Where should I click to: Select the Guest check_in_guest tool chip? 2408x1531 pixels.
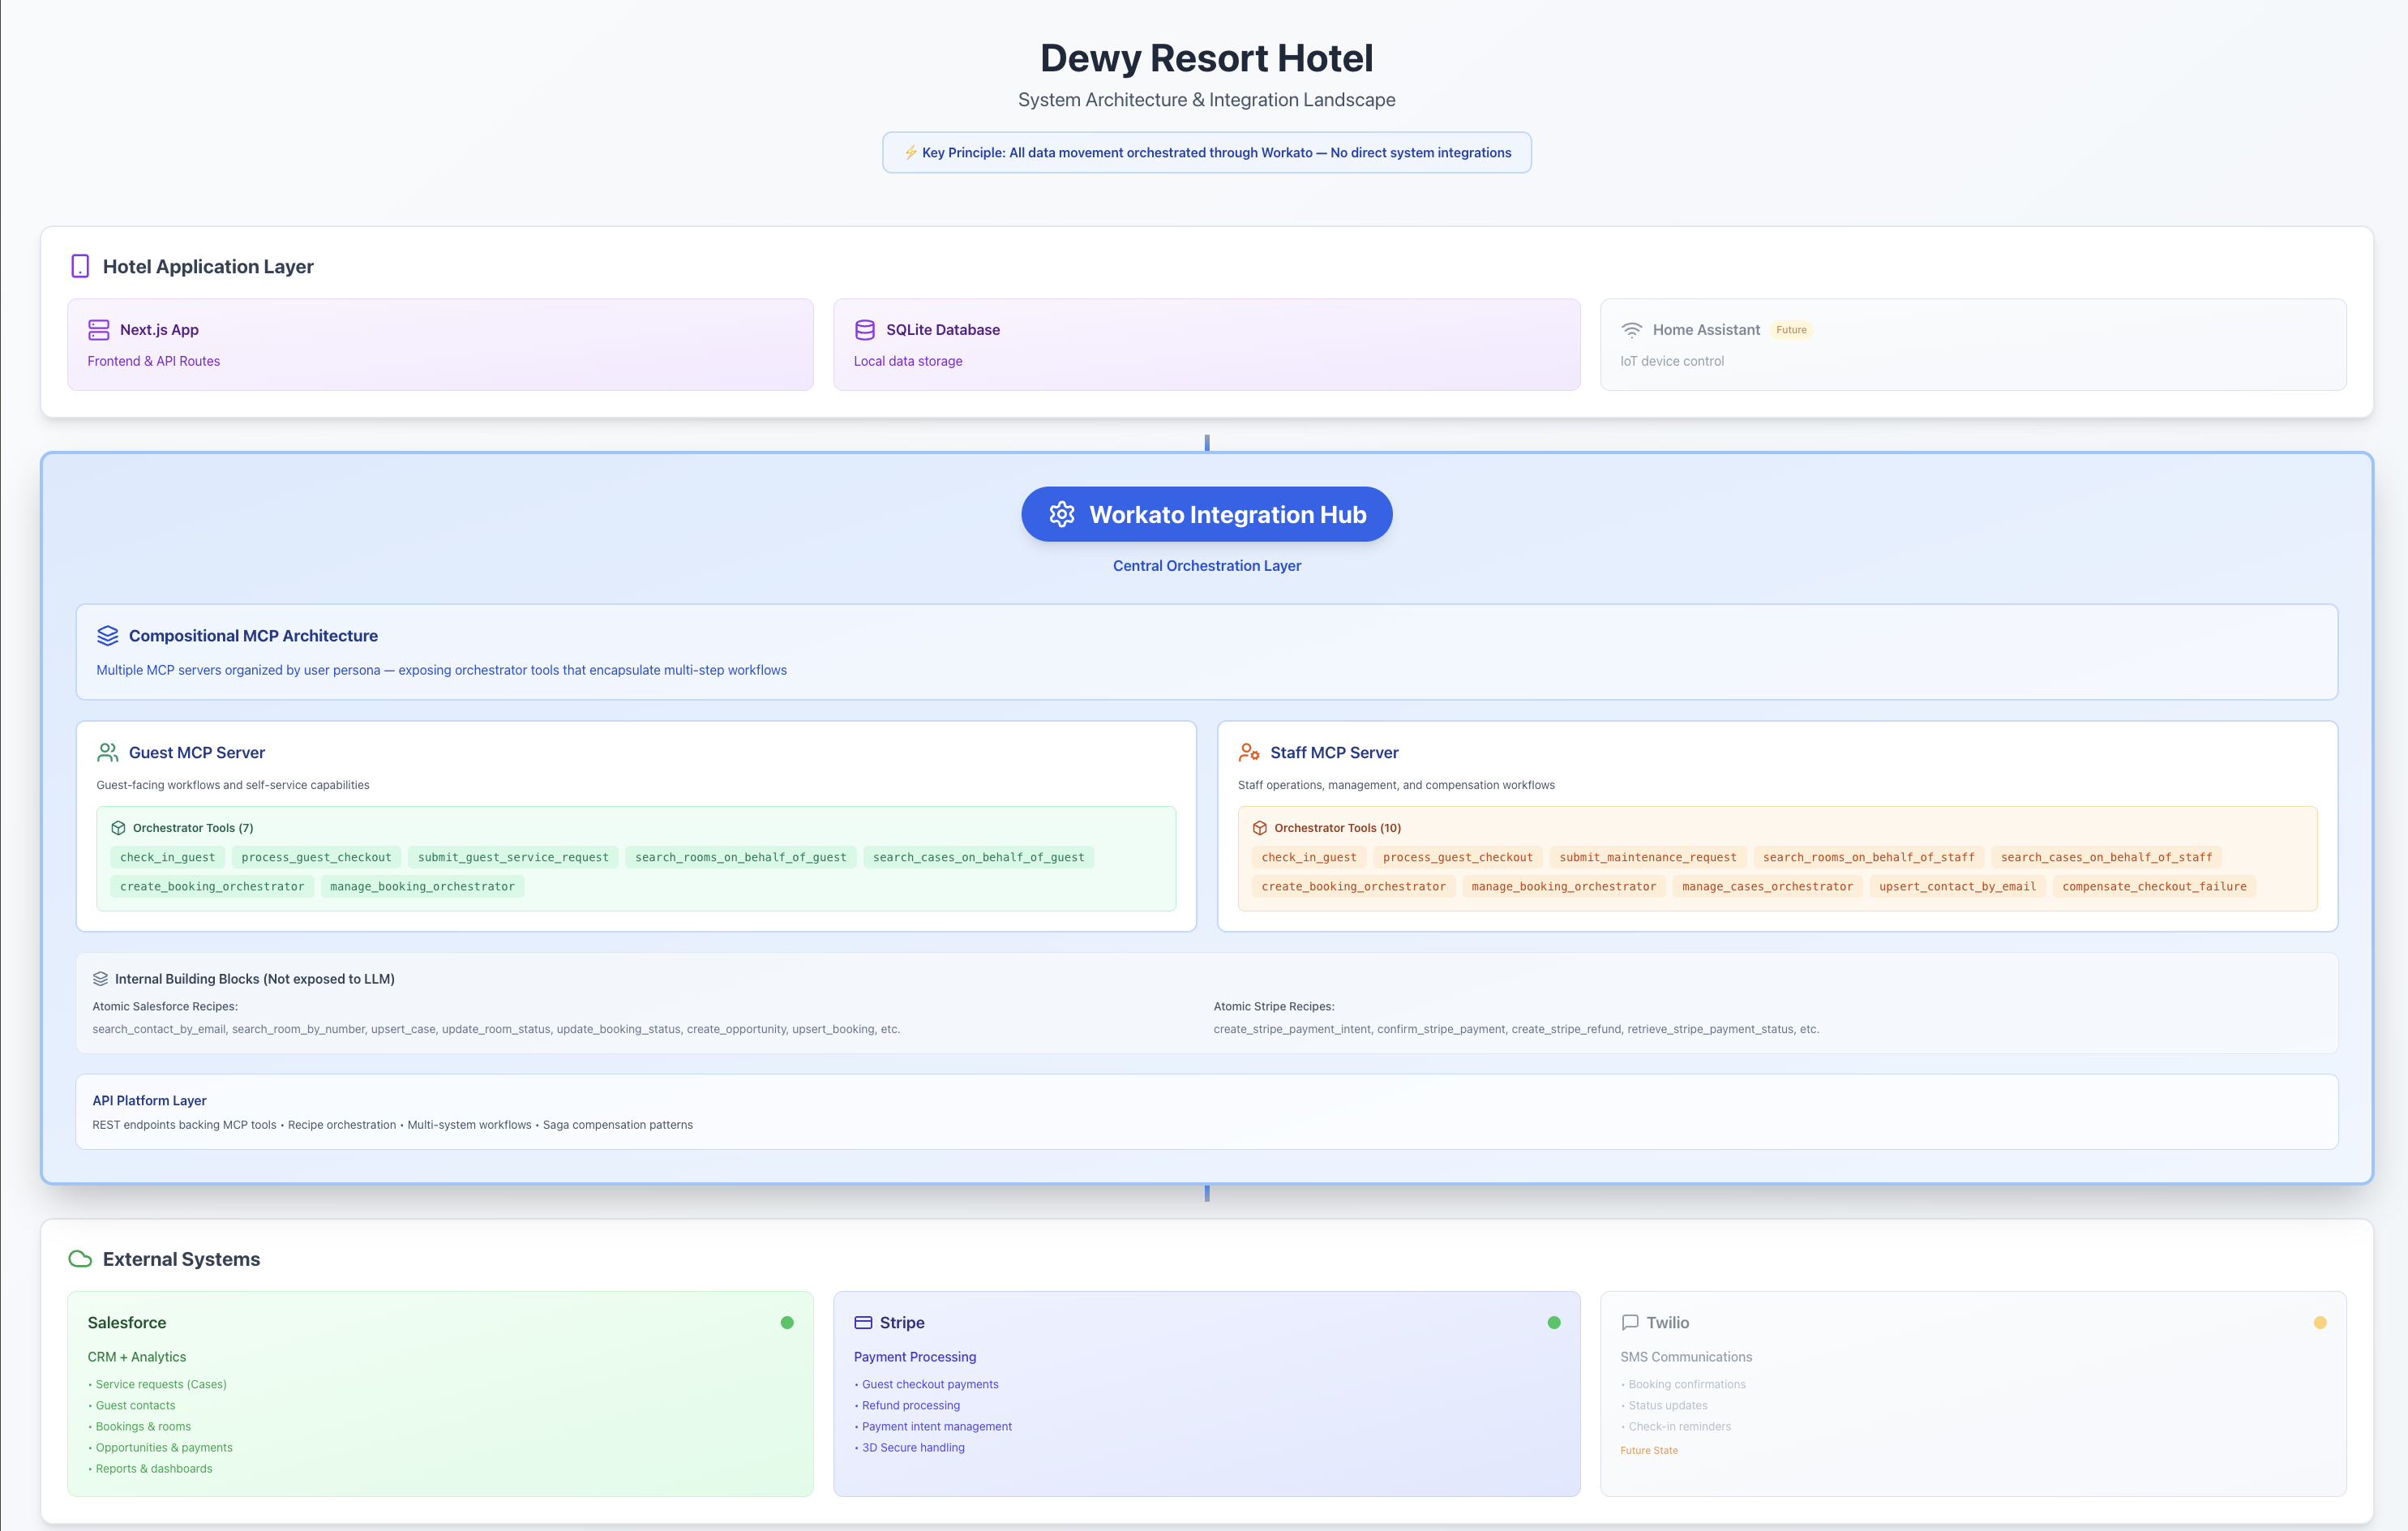pos(168,857)
